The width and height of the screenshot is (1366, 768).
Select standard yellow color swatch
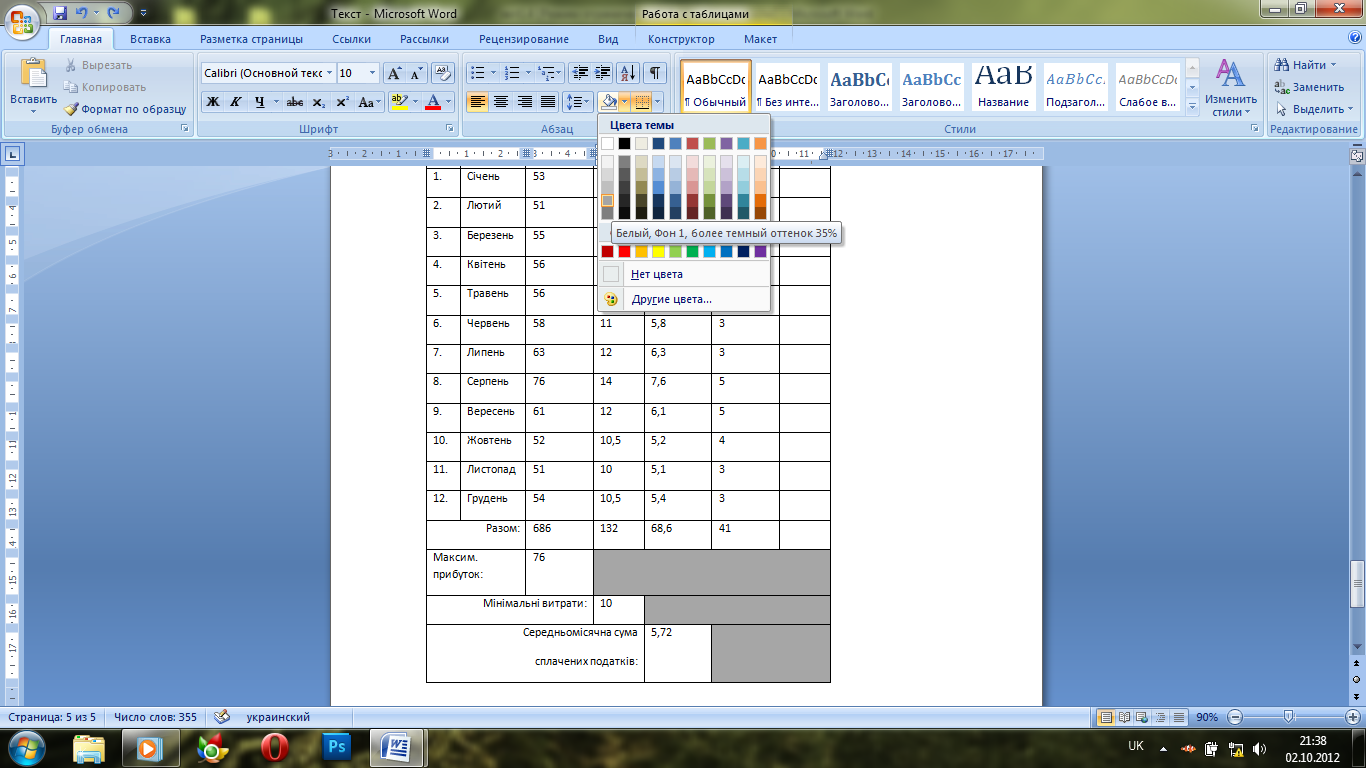coord(658,251)
